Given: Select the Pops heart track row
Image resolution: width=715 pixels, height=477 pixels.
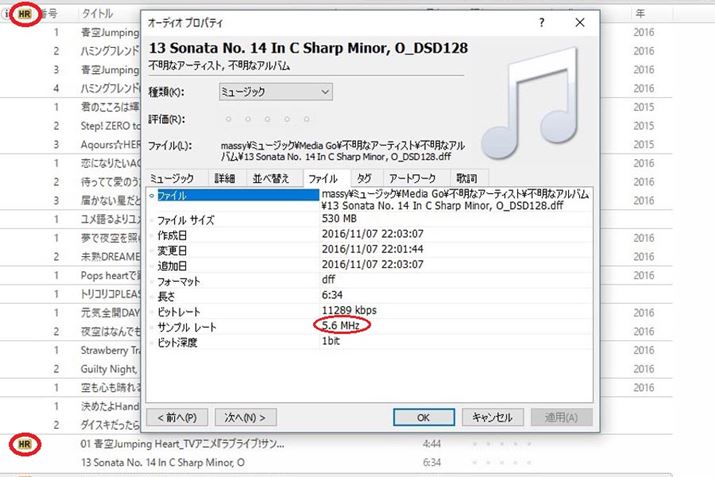Looking at the screenshot, I should (x=110, y=275).
